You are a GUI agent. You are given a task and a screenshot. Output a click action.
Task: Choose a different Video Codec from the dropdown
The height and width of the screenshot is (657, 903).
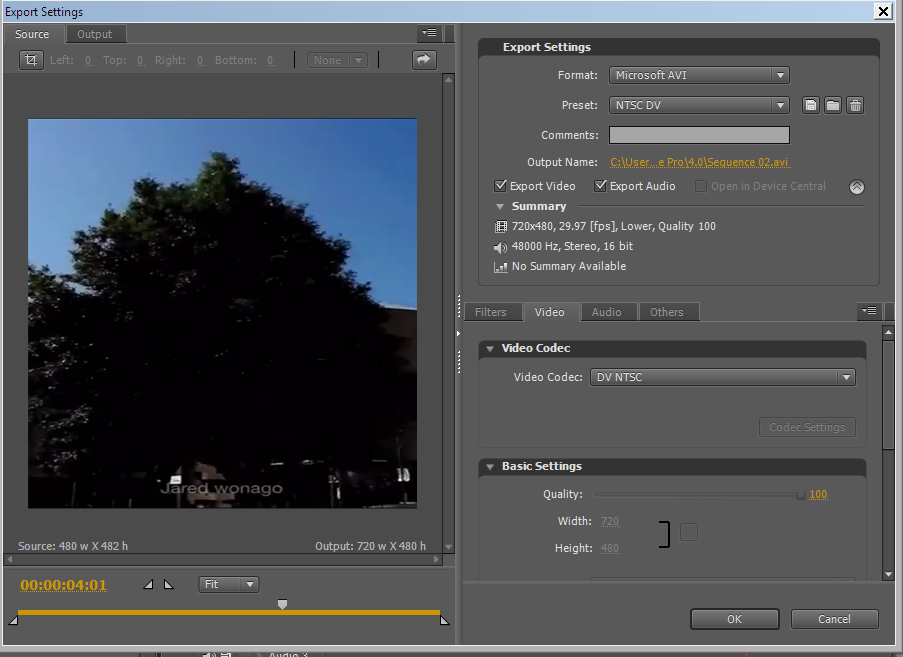722,377
